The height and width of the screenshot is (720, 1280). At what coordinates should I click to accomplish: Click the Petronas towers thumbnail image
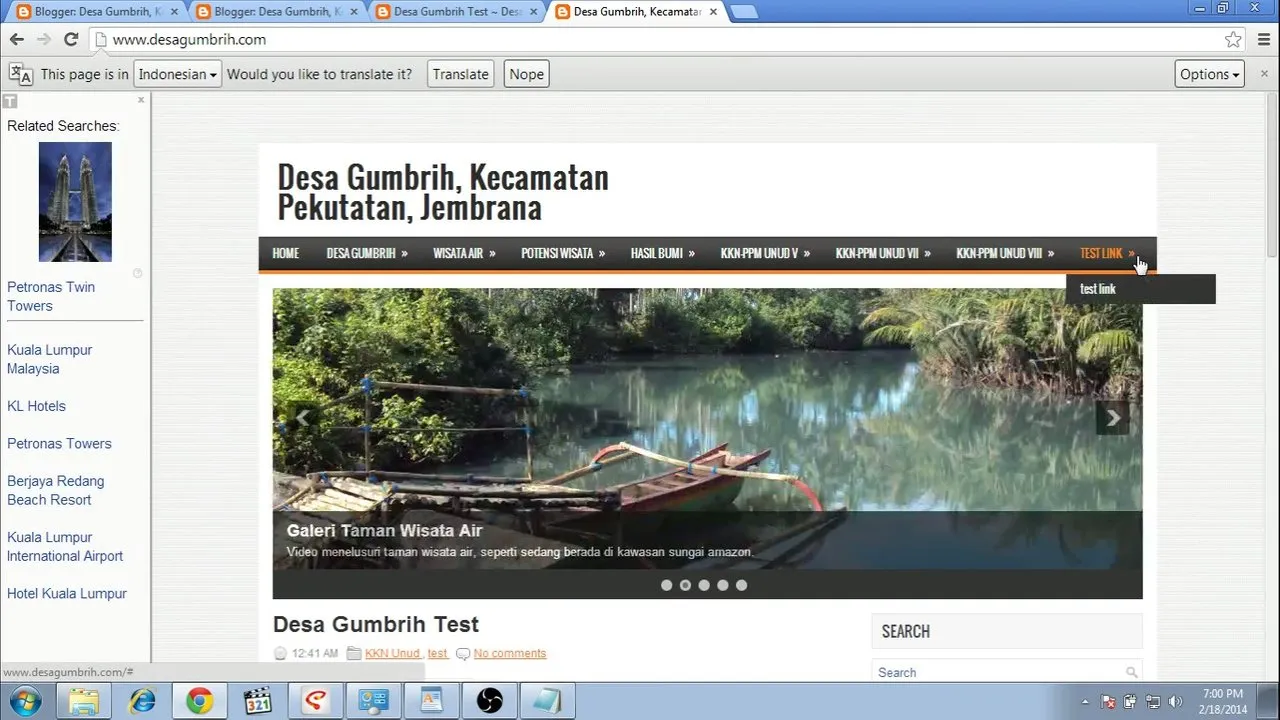pyautogui.click(x=75, y=202)
